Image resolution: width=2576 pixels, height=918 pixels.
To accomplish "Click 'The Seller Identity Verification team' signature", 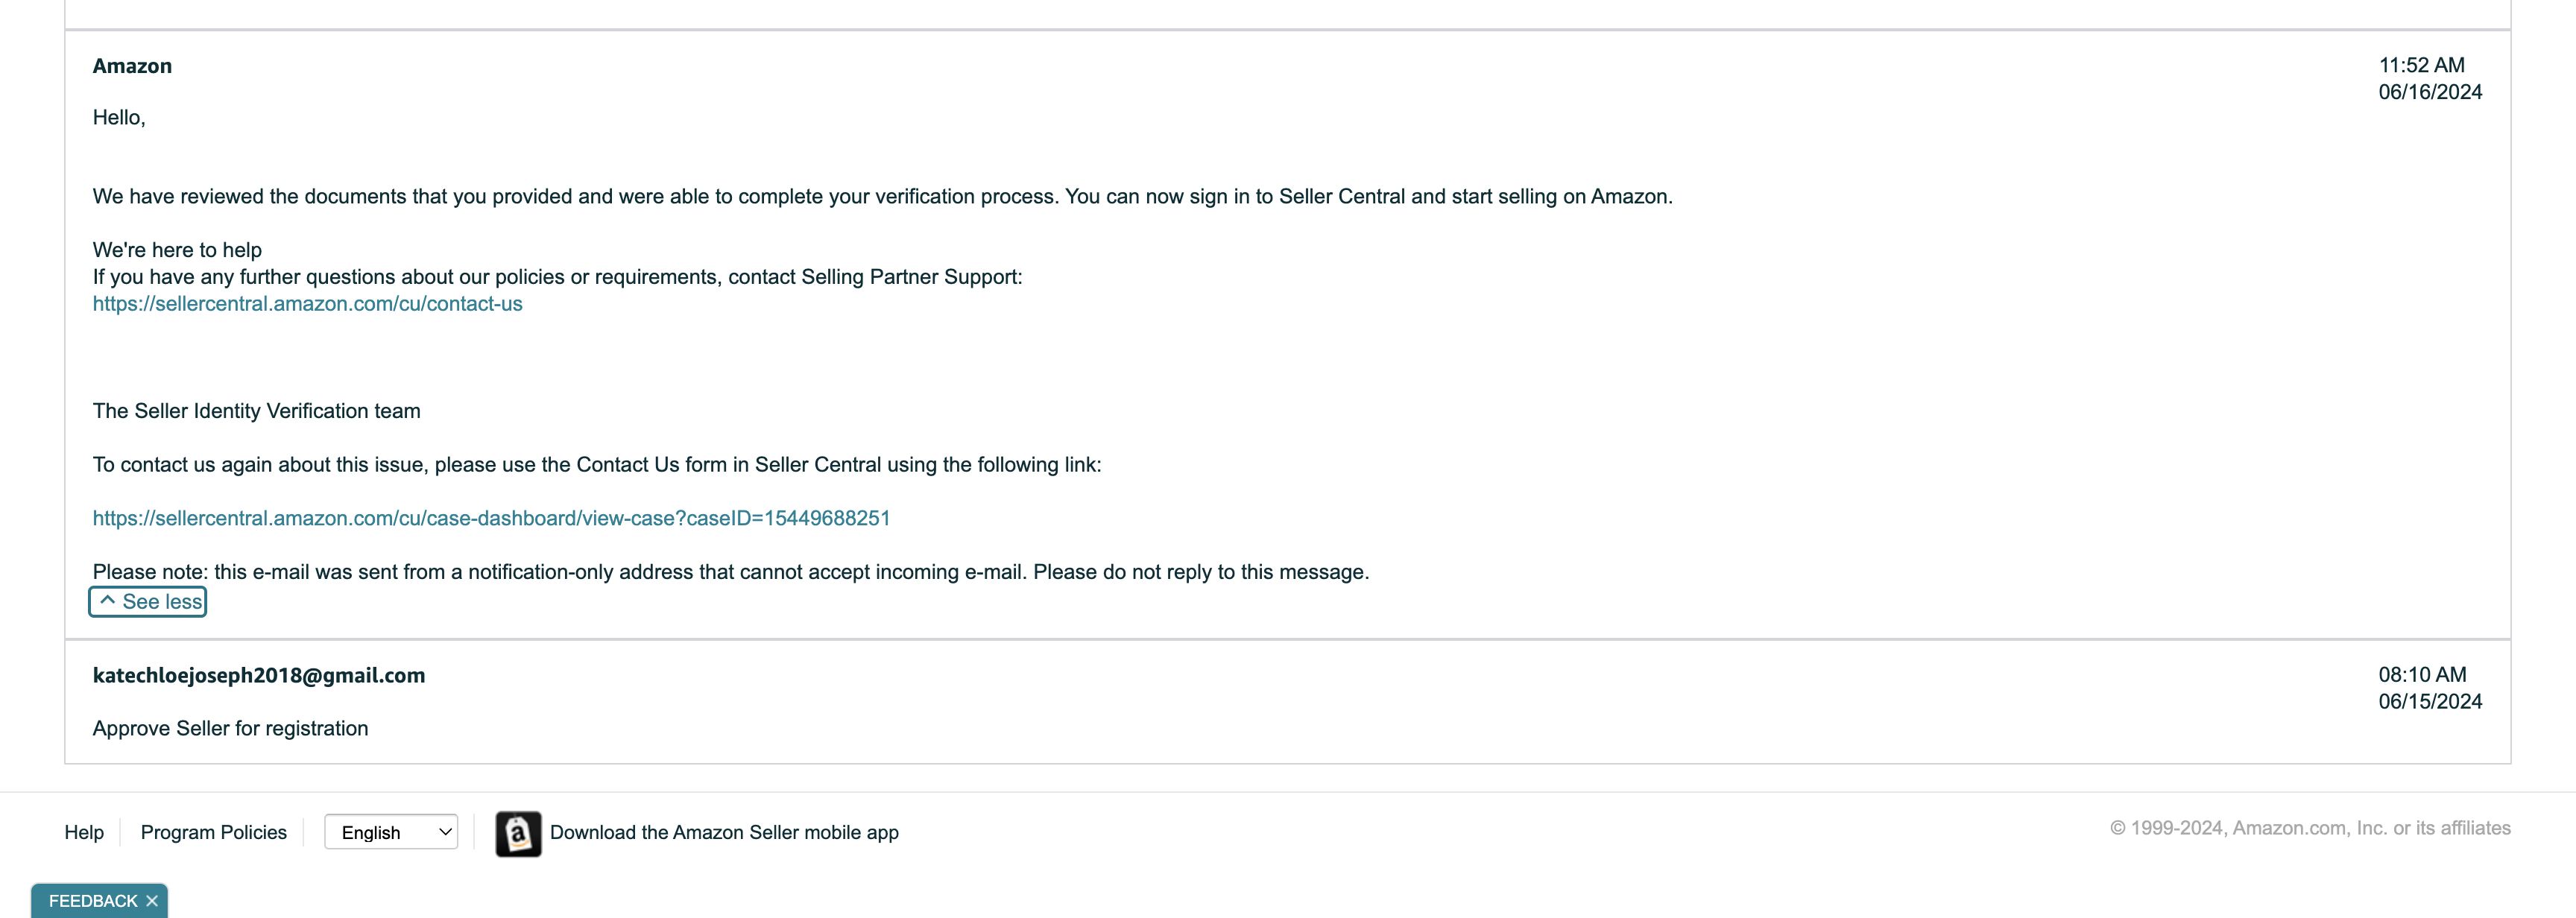I will point(256,411).
